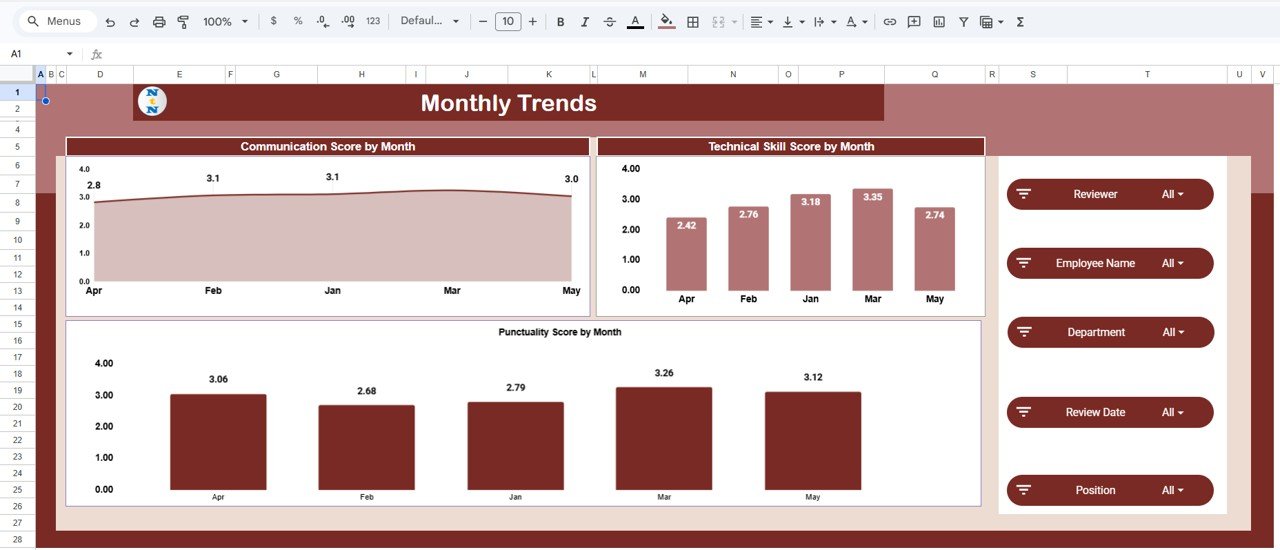
Task: Click the font size field showing 10
Action: pyautogui.click(x=508, y=21)
